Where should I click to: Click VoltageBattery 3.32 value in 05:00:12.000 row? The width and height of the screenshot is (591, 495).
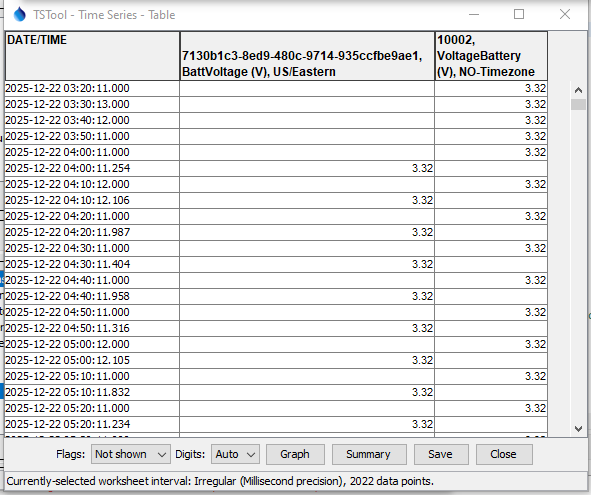(491, 345)
